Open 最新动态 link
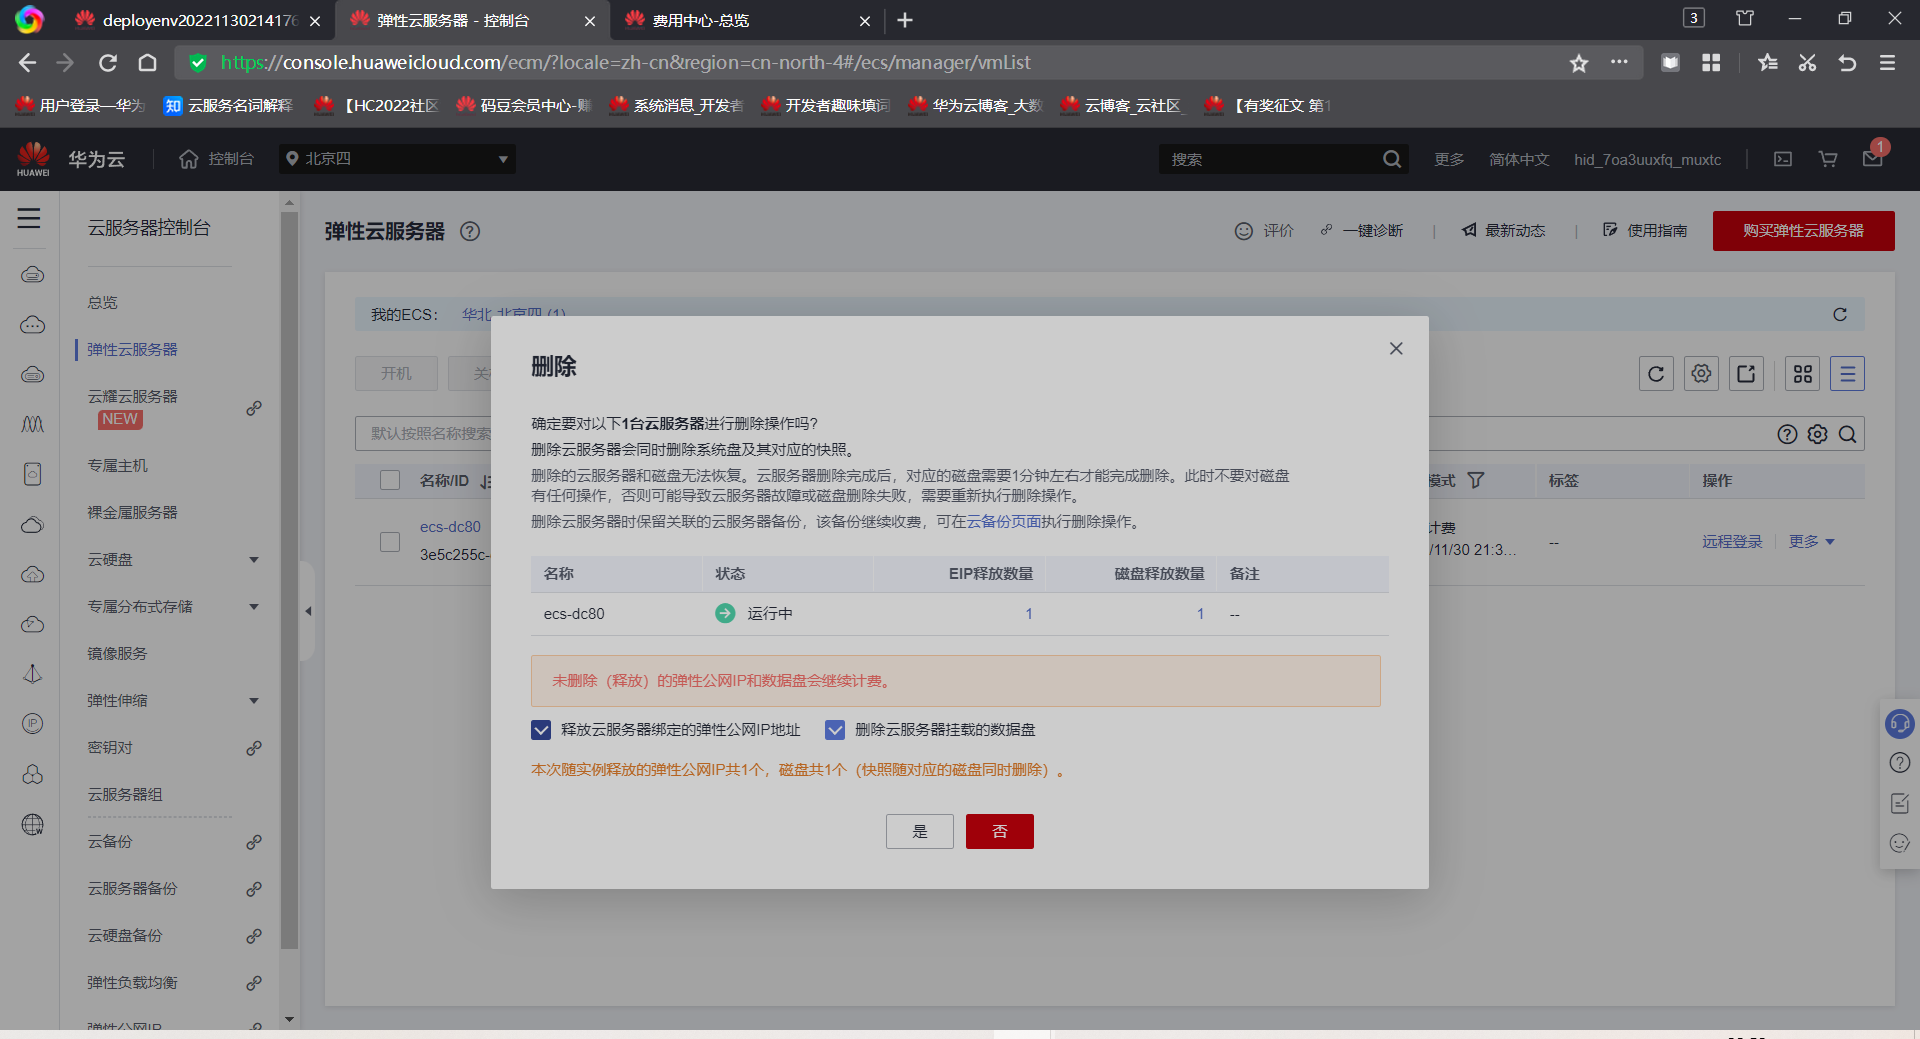The image size is (1920, 1039). pyautogui.click(x=1503, y=231)
